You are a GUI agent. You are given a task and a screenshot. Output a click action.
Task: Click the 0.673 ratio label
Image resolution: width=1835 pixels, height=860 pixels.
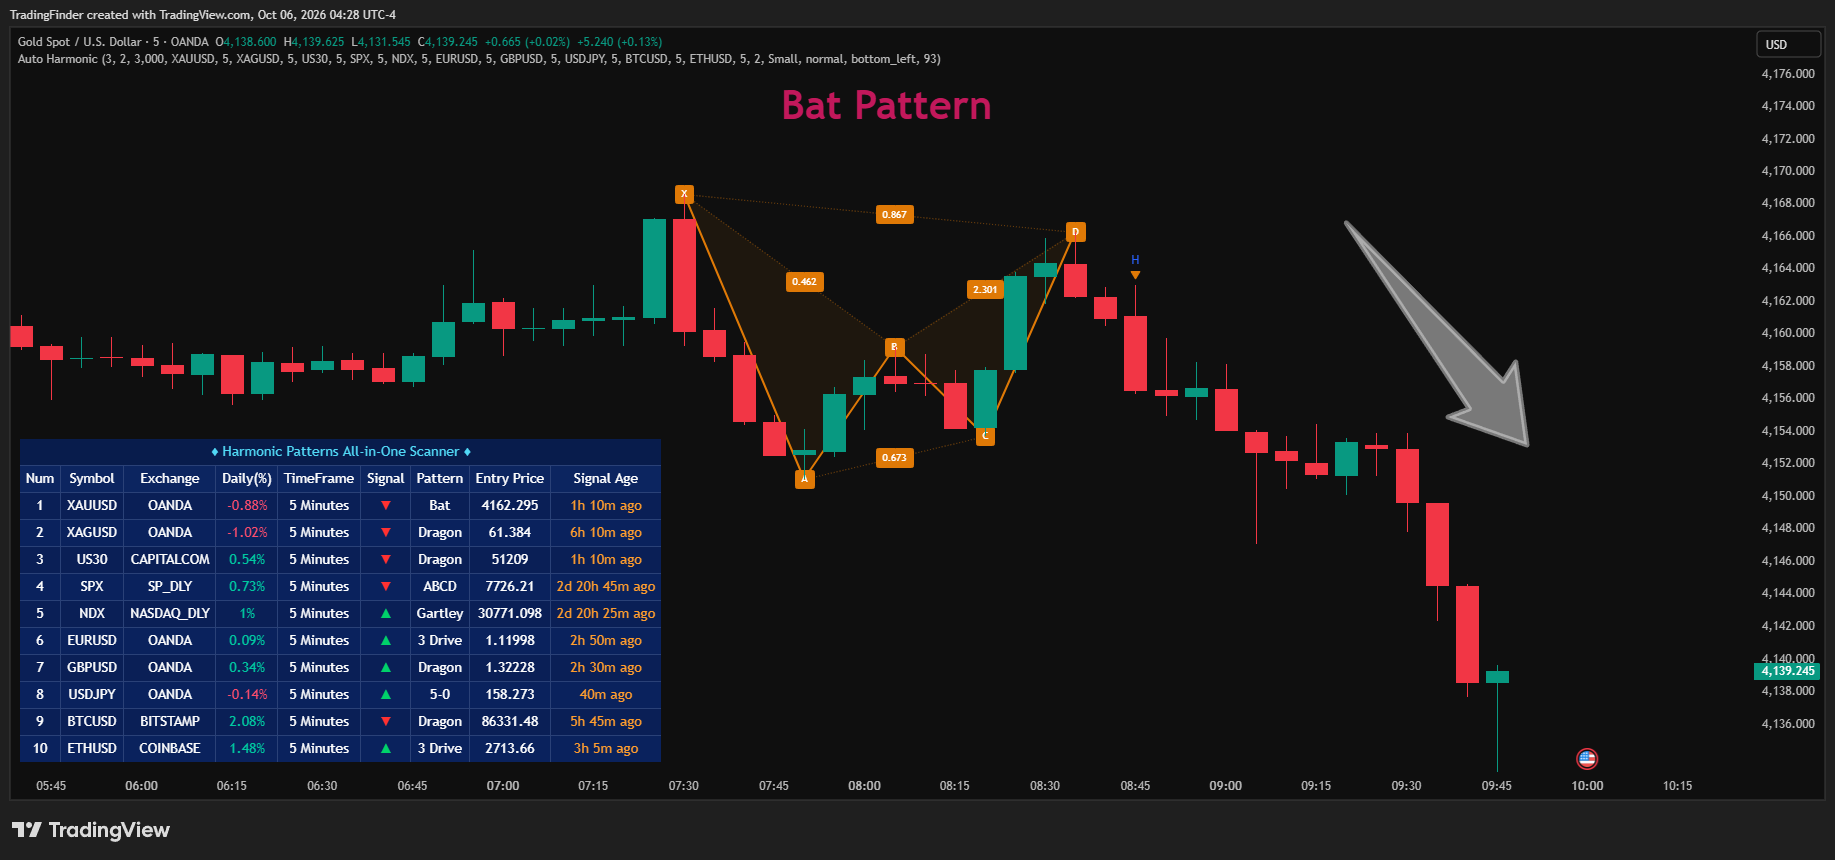tap(894, 458)
